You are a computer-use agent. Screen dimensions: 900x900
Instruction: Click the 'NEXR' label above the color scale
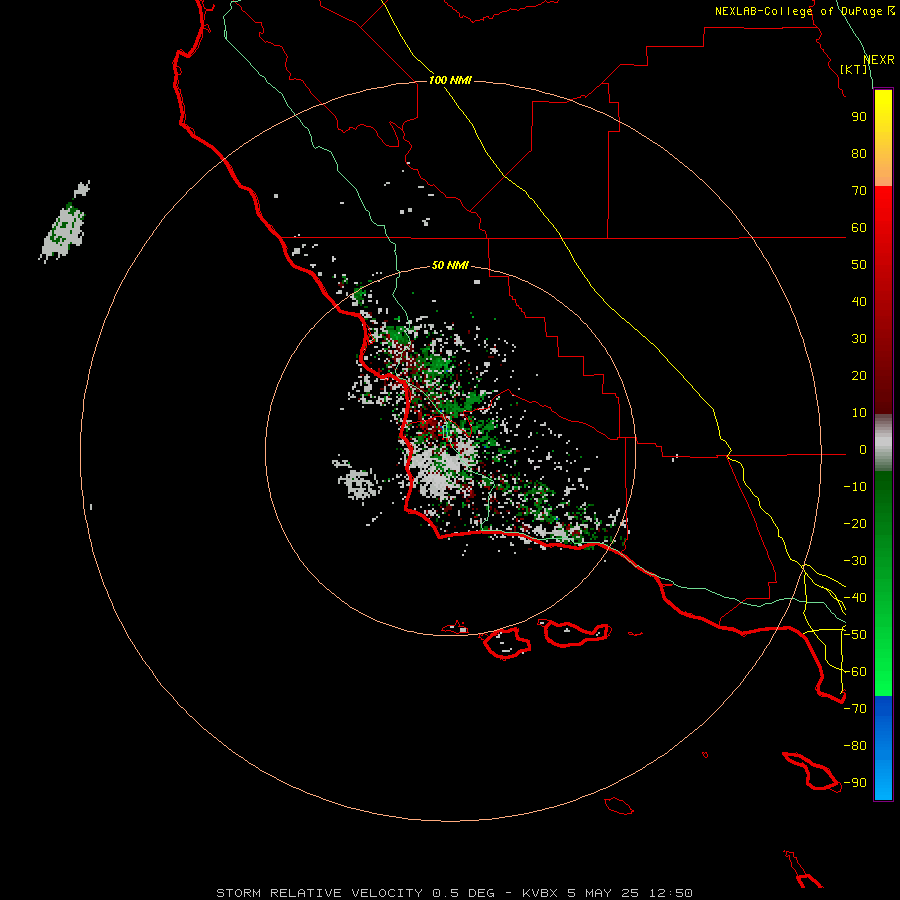[878, 60]
